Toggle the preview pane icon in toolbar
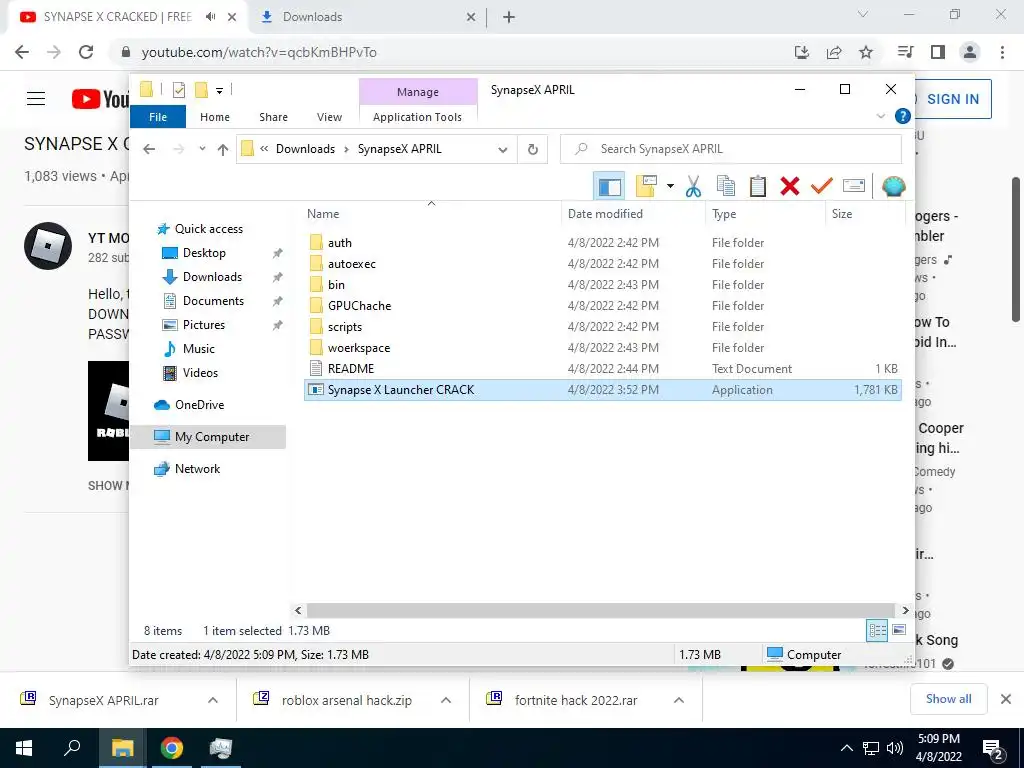The height and width of the screenshot is (768, 1024). (609, 187)
